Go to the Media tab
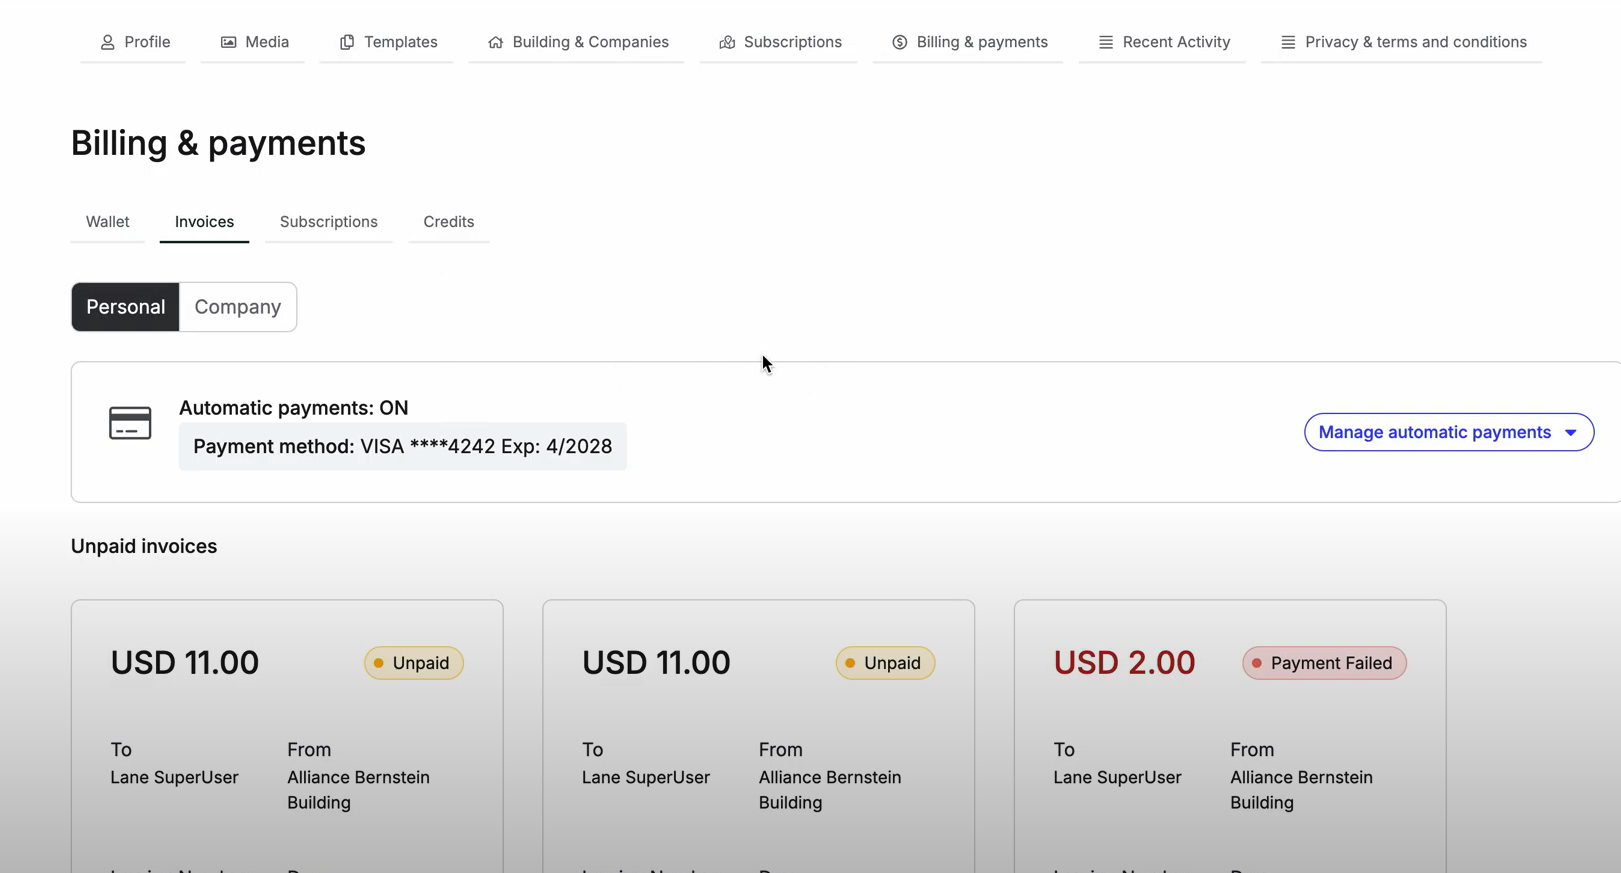1621x873 pixels. 254,42
